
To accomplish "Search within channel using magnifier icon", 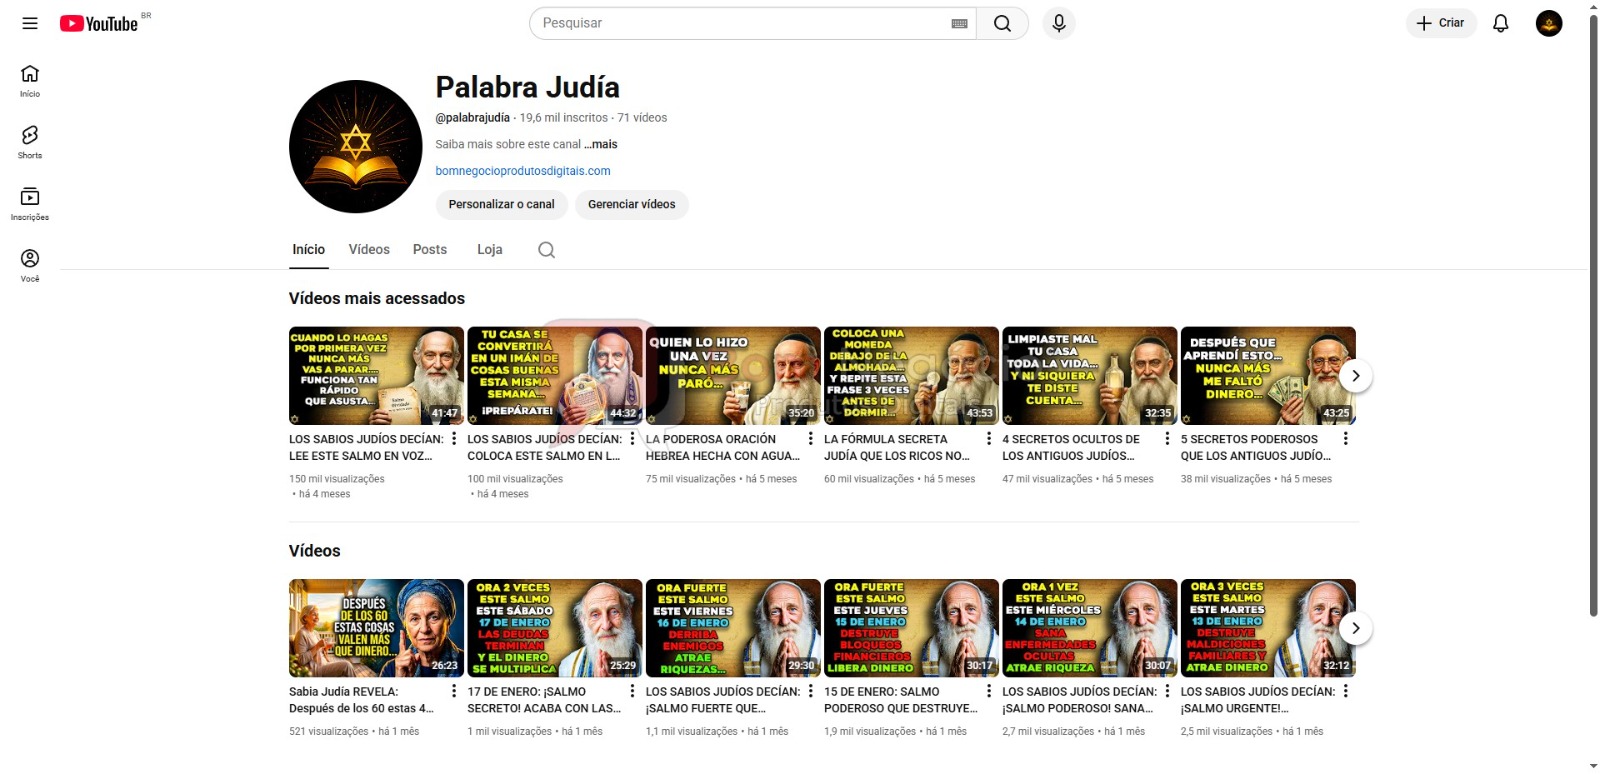I will 546,250.
